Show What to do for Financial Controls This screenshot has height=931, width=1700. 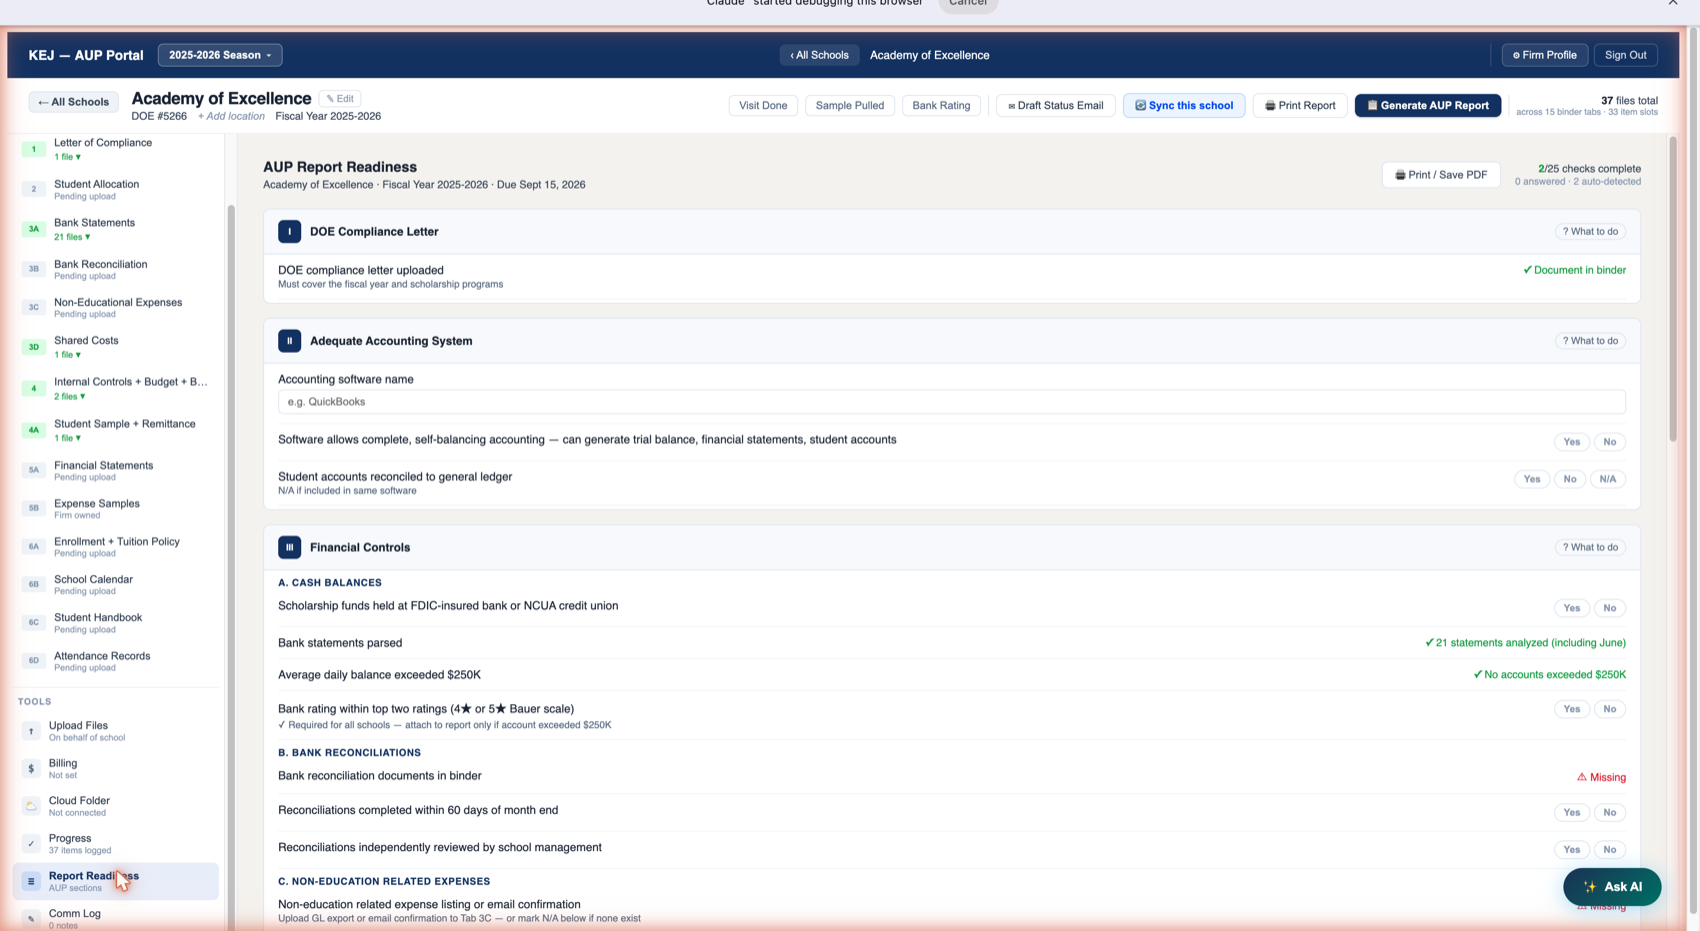[1590, 547]
